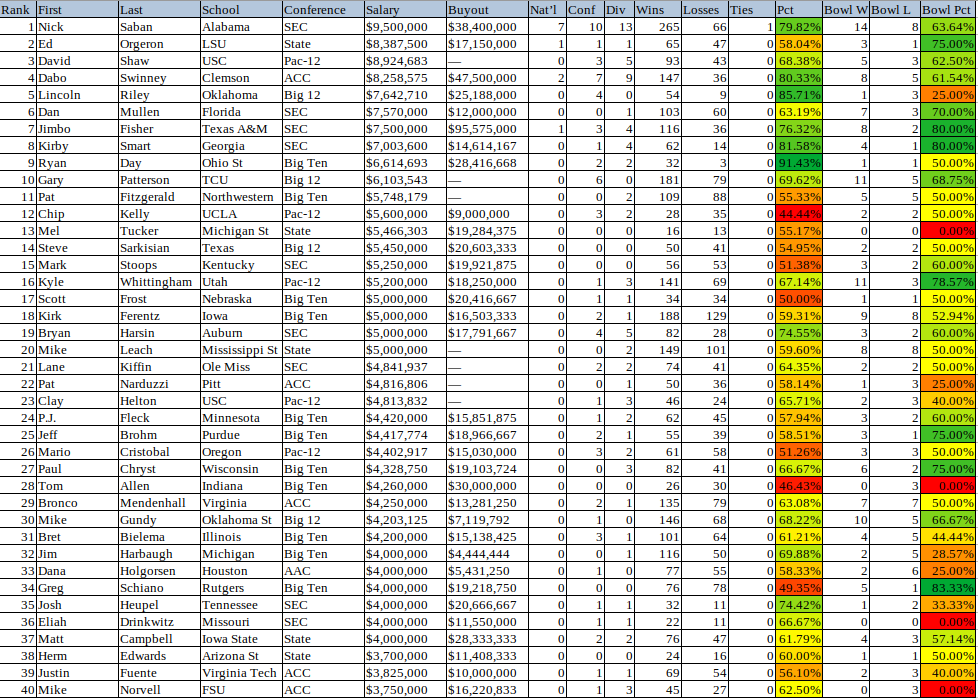This screenshot has height=698, width=978.
Task: Select the "Losses" column header
Action: point(705,10)
